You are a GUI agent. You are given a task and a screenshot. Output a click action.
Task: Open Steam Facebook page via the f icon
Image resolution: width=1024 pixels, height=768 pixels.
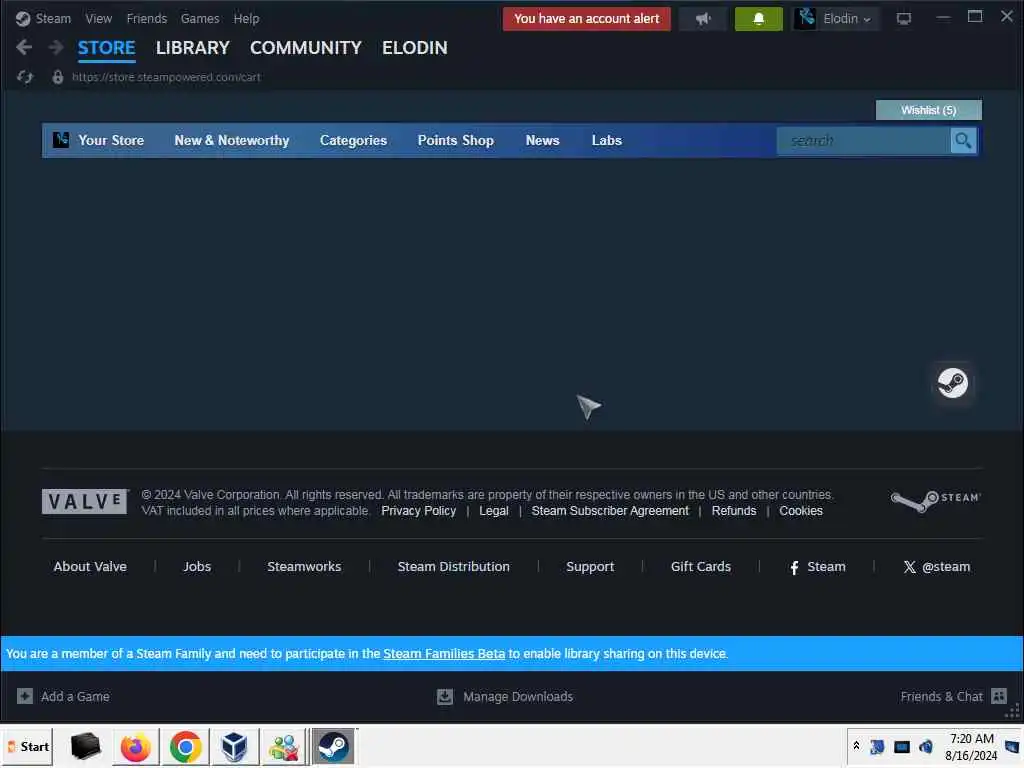click(x=794, y=568)
